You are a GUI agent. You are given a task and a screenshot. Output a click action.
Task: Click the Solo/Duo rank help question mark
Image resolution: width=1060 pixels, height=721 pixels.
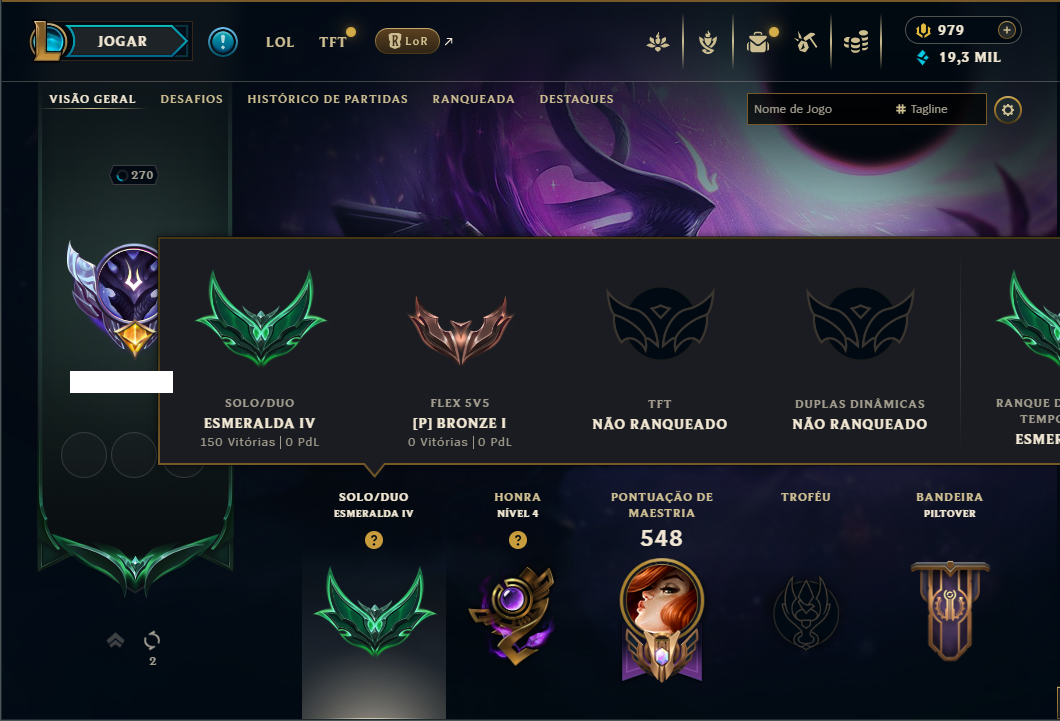click(x=374, y=540)
